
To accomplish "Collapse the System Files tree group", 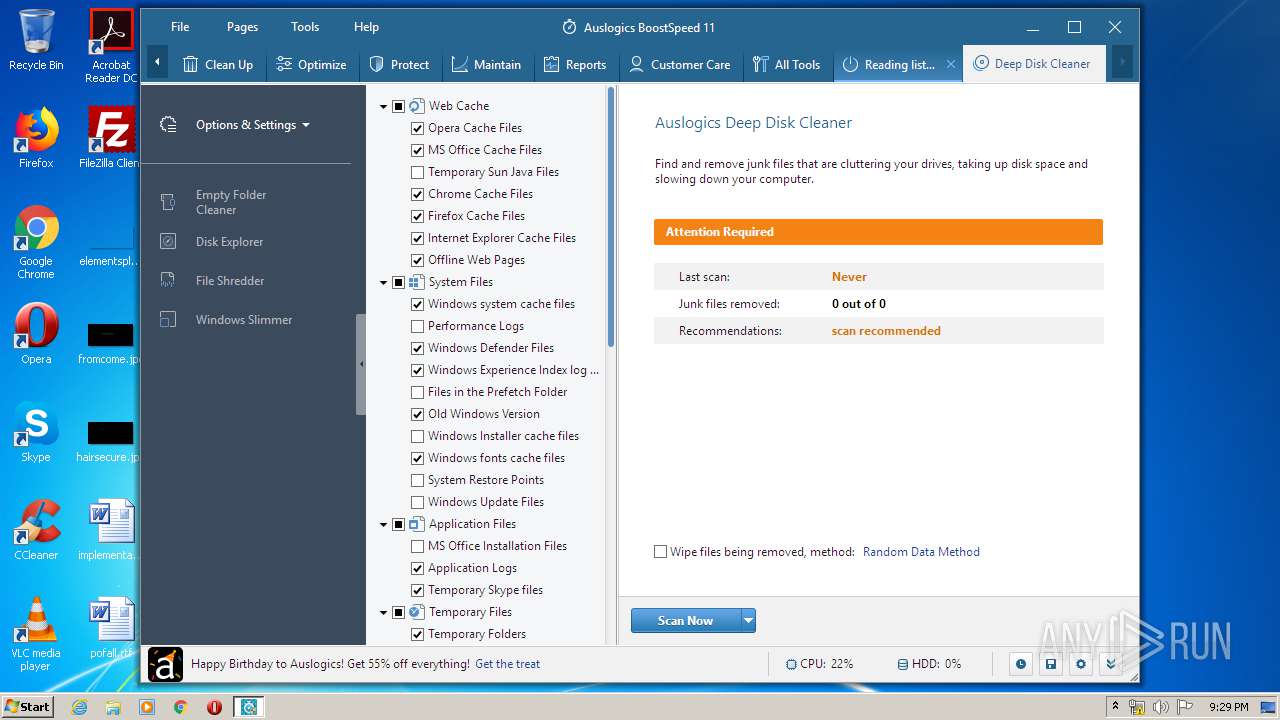I will [383, 282].
